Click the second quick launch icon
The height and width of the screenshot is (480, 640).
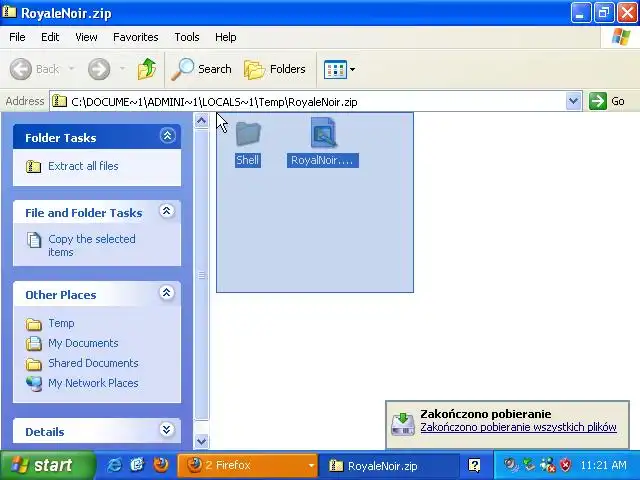[x=138, y=465]
